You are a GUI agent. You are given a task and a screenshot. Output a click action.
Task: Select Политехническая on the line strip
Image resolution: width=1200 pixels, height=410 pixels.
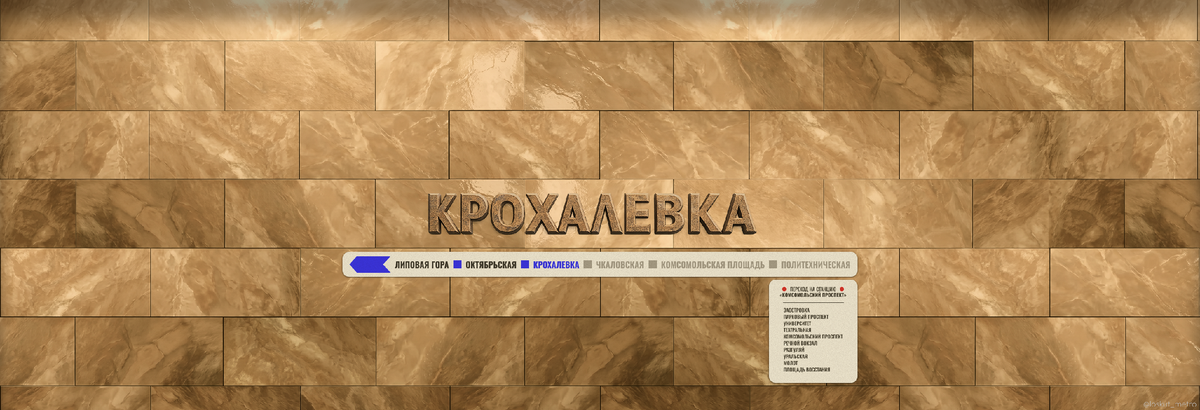pyautogui.click(x=815, y=265)
